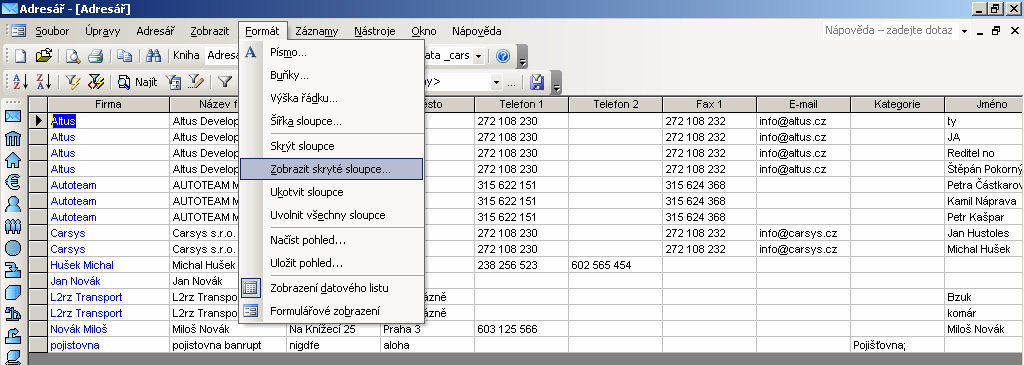Select Formulářové zobrazení entry
This screenshot has width=1024, height=365.
(x=332, y=311)
